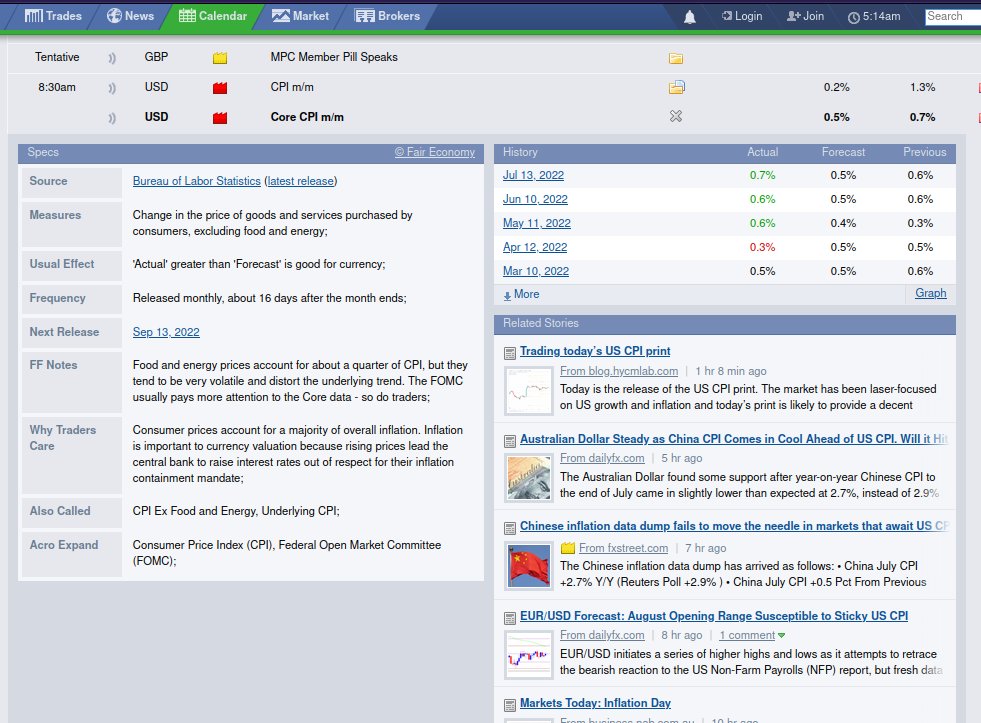Click story icon beside Chinese inflation data headline
981x723 pixels.
[510, 528]
